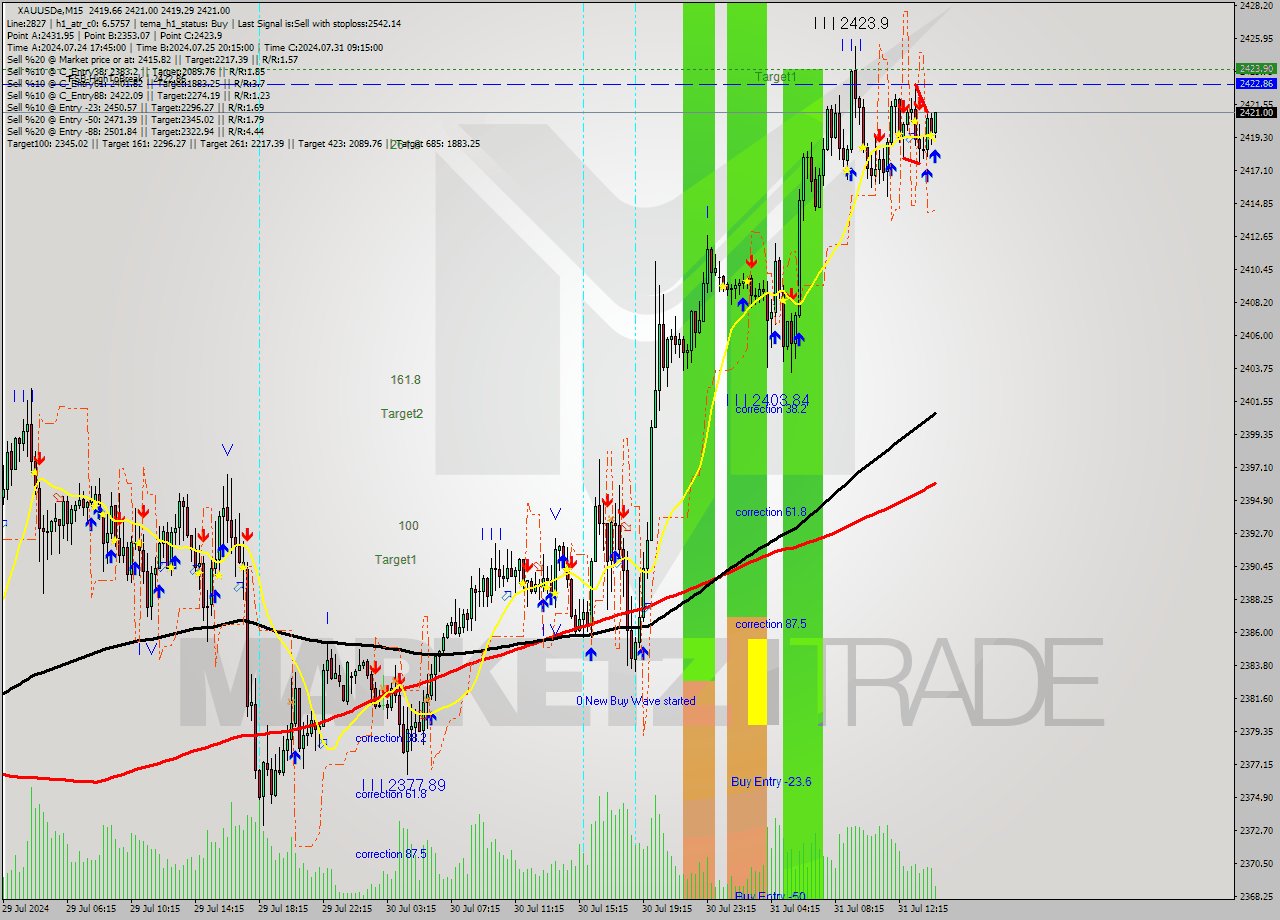
Task: Click 'correction 38.2' label under 2403.84
Action: (771, 409)
